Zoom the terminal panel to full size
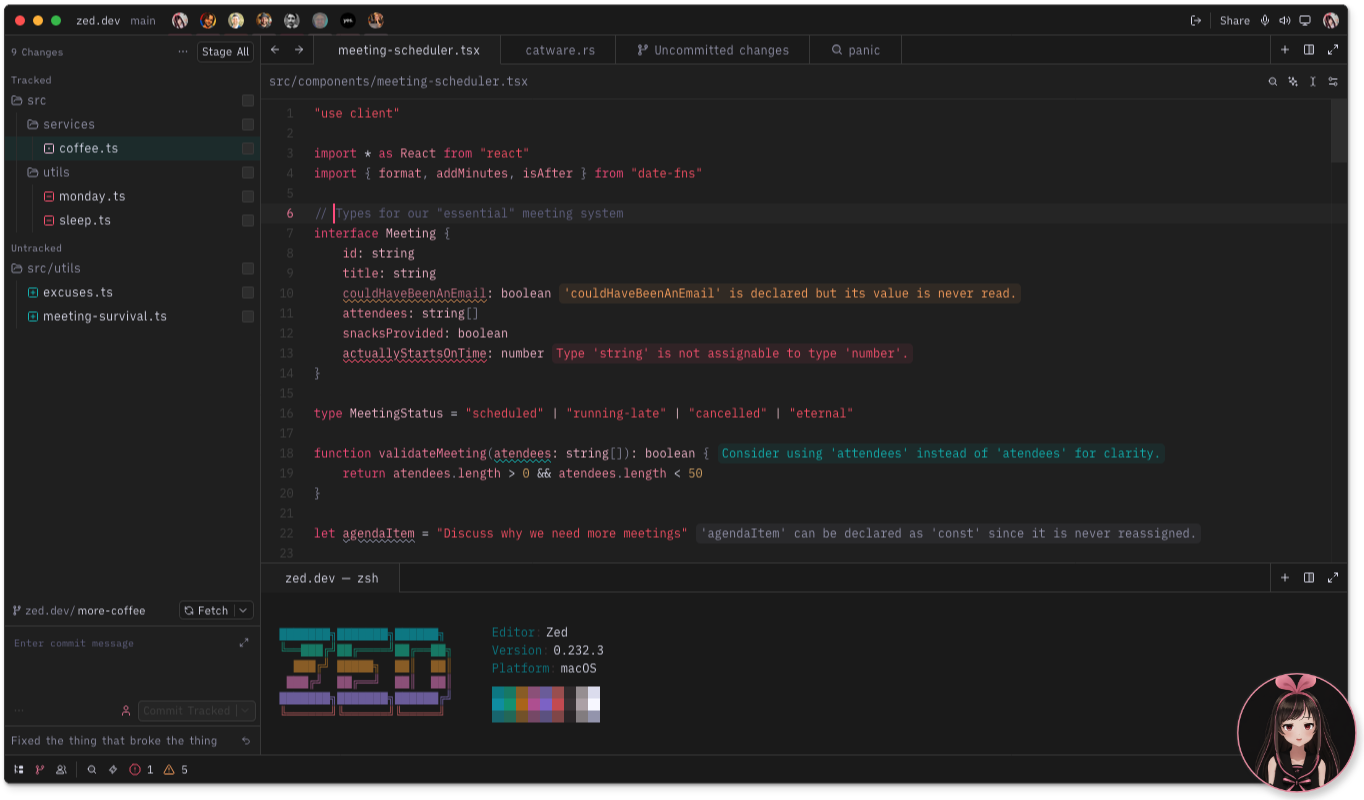 (1333, 577)
